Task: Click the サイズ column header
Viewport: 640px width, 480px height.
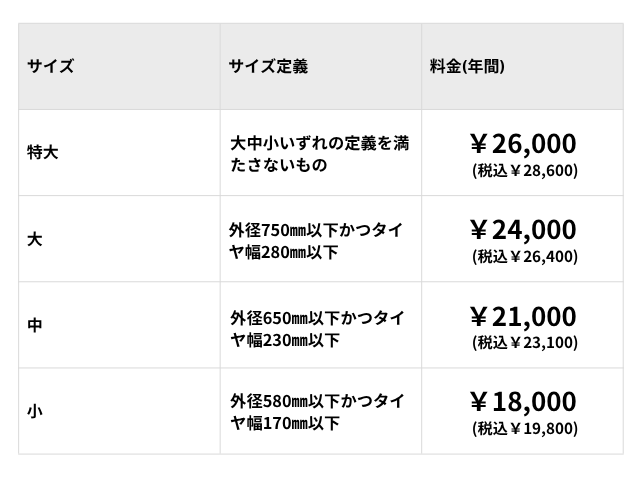Action: point(51,67)
